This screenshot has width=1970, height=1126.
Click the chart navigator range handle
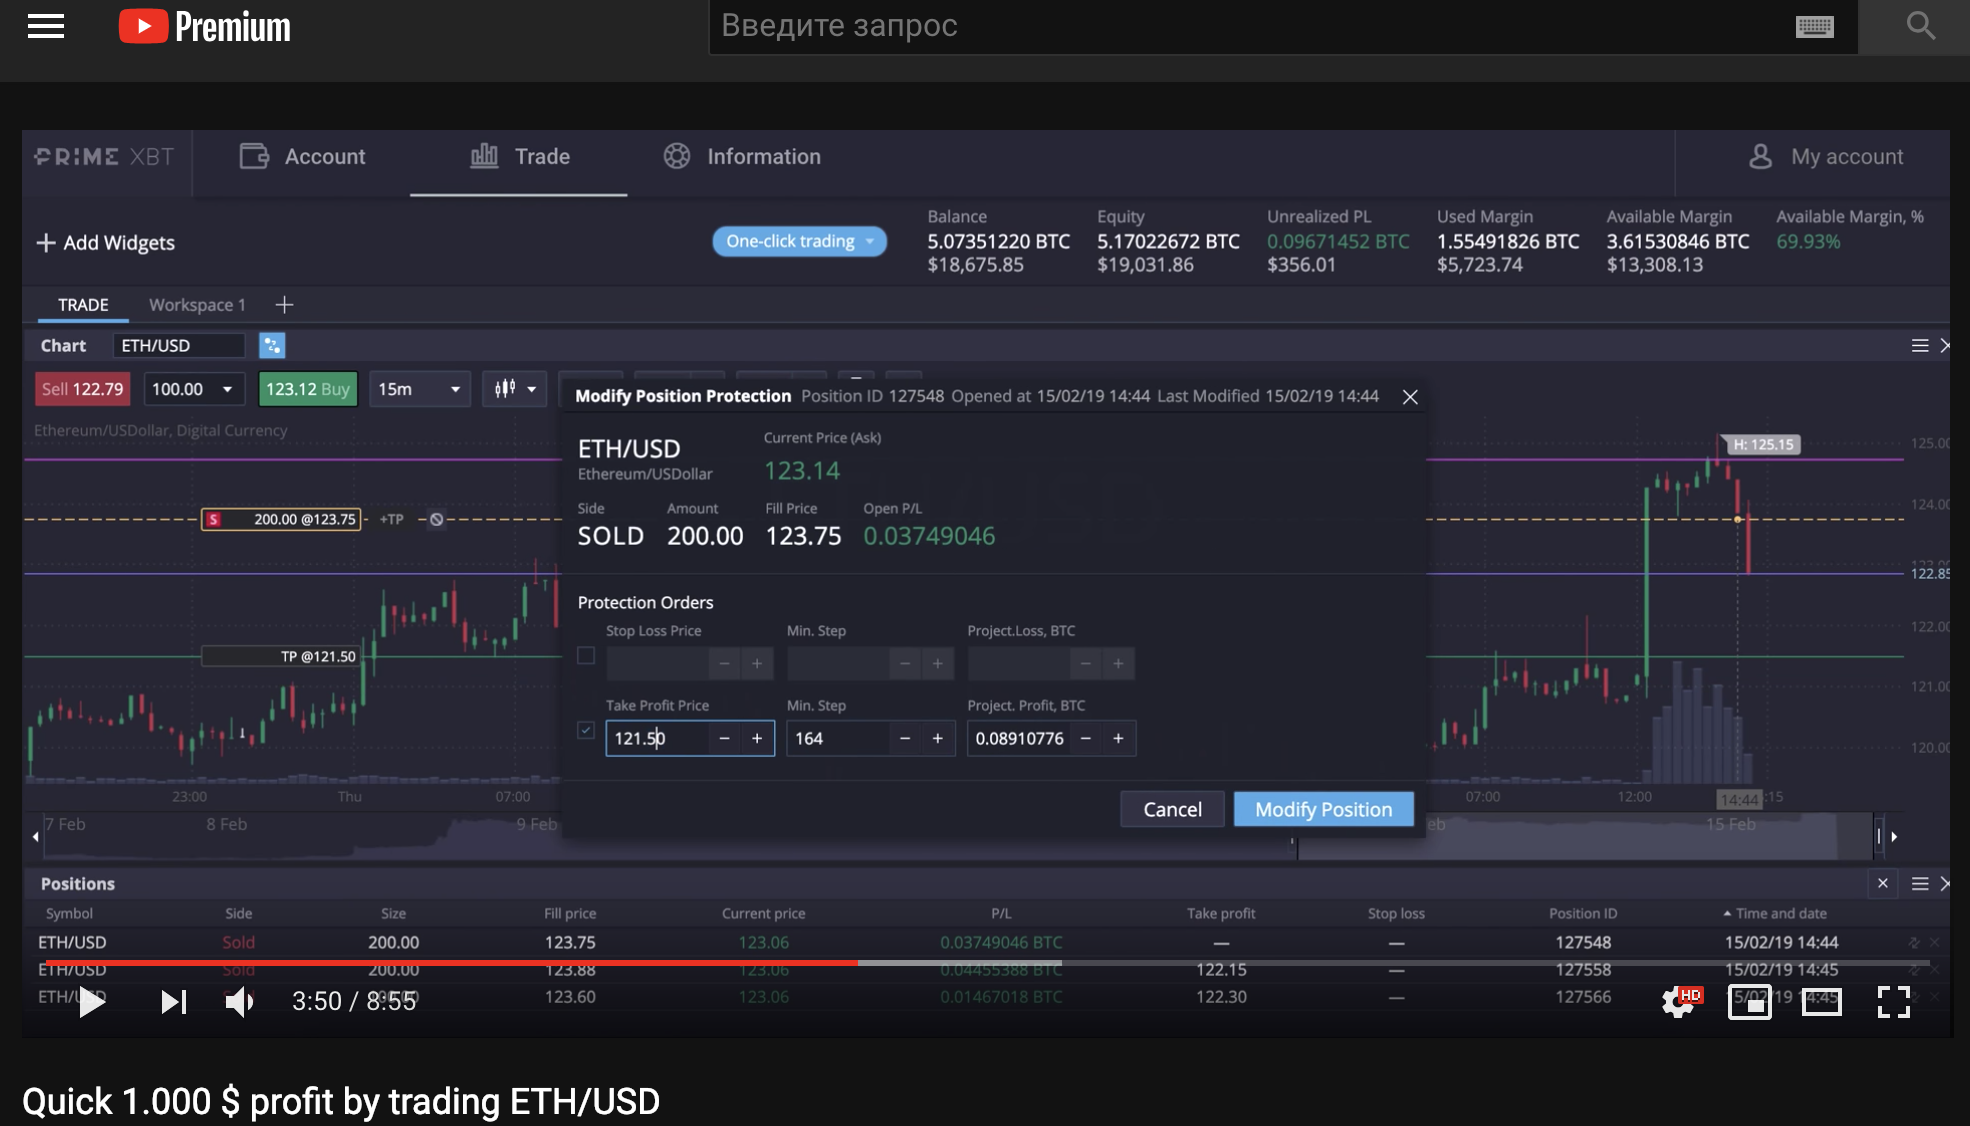tap(1878, 836)
